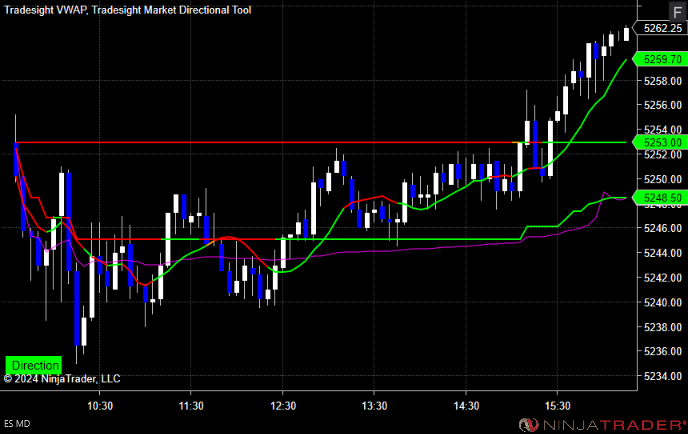Click the green 5248.50 price marker
Screen dimensions: 688x434
(x=660, y=198)
